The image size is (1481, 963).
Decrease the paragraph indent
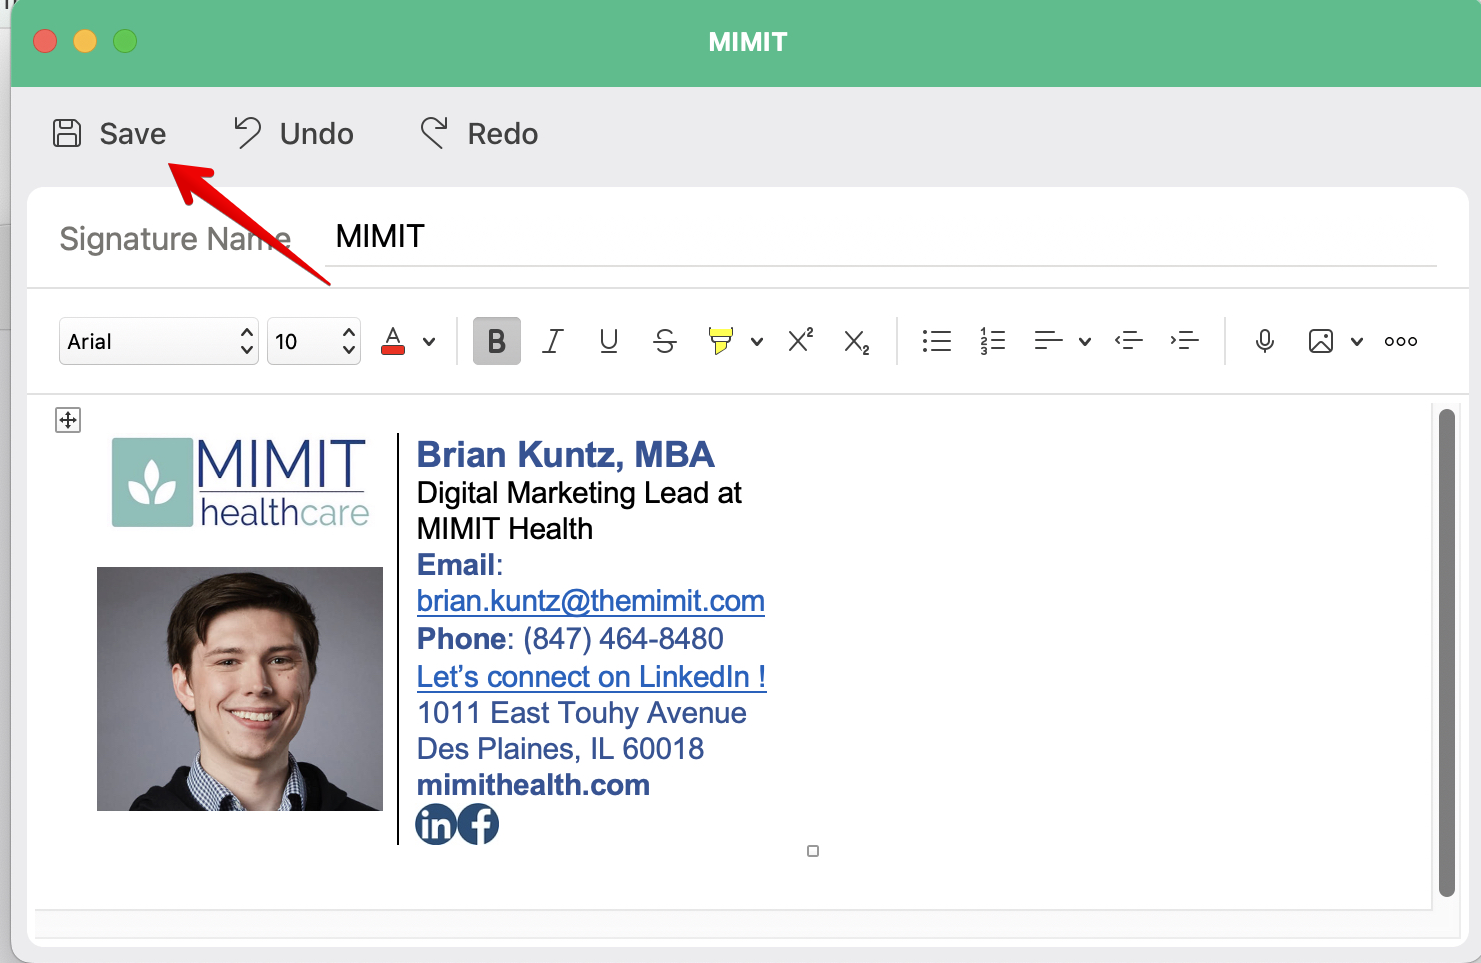(1129, 341)
